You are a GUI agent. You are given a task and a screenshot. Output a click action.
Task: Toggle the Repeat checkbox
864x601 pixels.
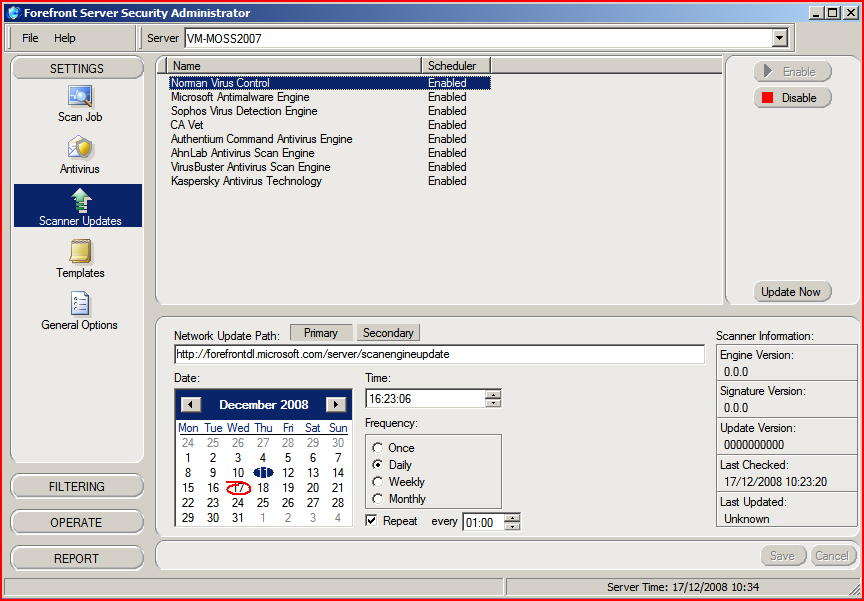(x=372, y=521)
